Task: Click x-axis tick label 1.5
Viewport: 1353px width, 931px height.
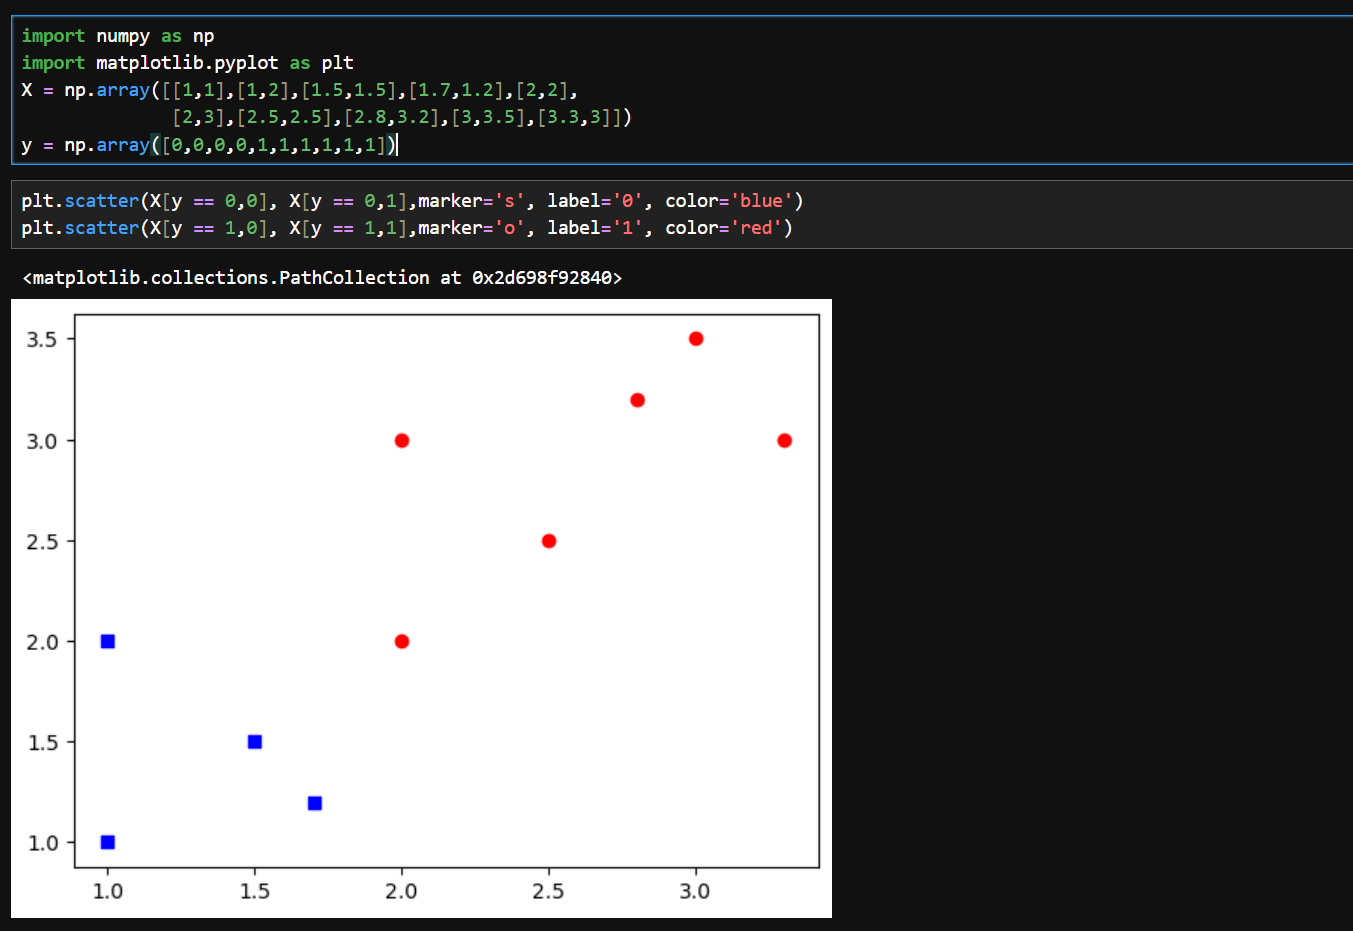Action: tap(255, 891)
